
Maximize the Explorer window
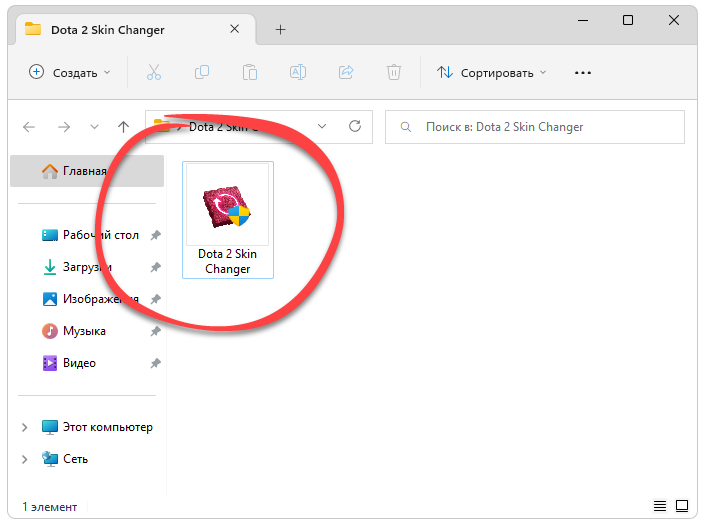click(628, 20)
